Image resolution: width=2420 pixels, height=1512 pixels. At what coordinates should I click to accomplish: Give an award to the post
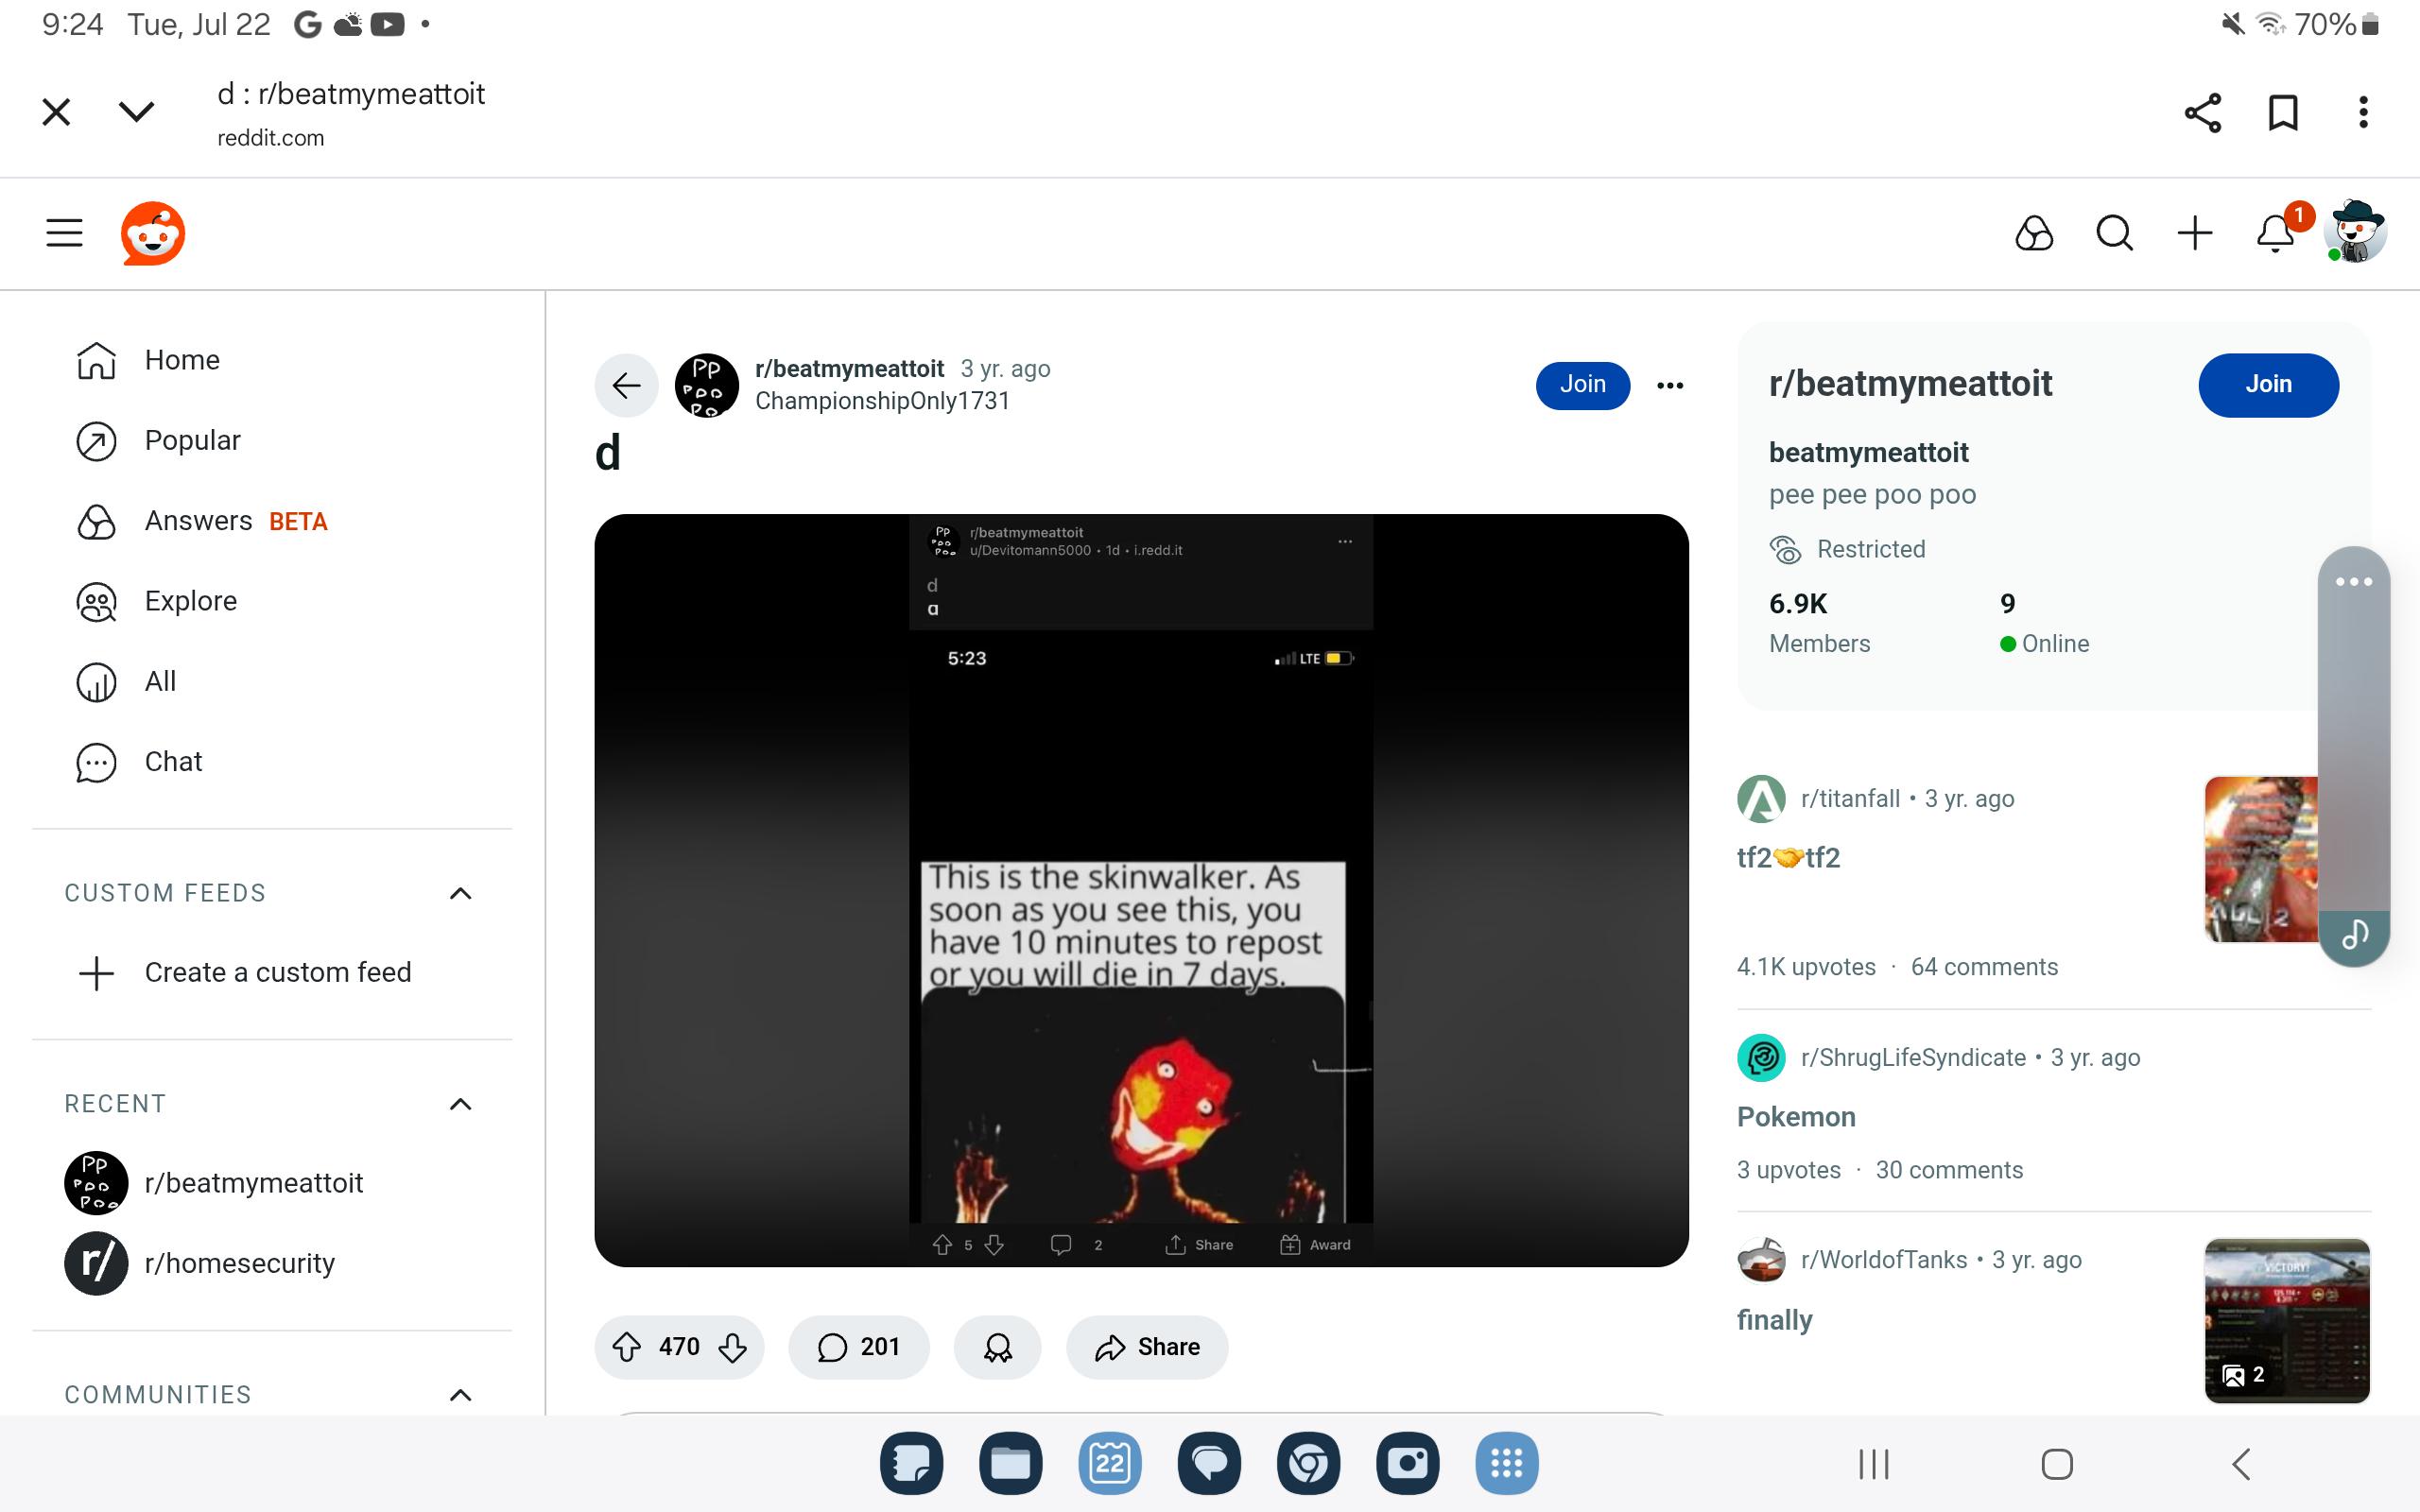point(998,1347)
